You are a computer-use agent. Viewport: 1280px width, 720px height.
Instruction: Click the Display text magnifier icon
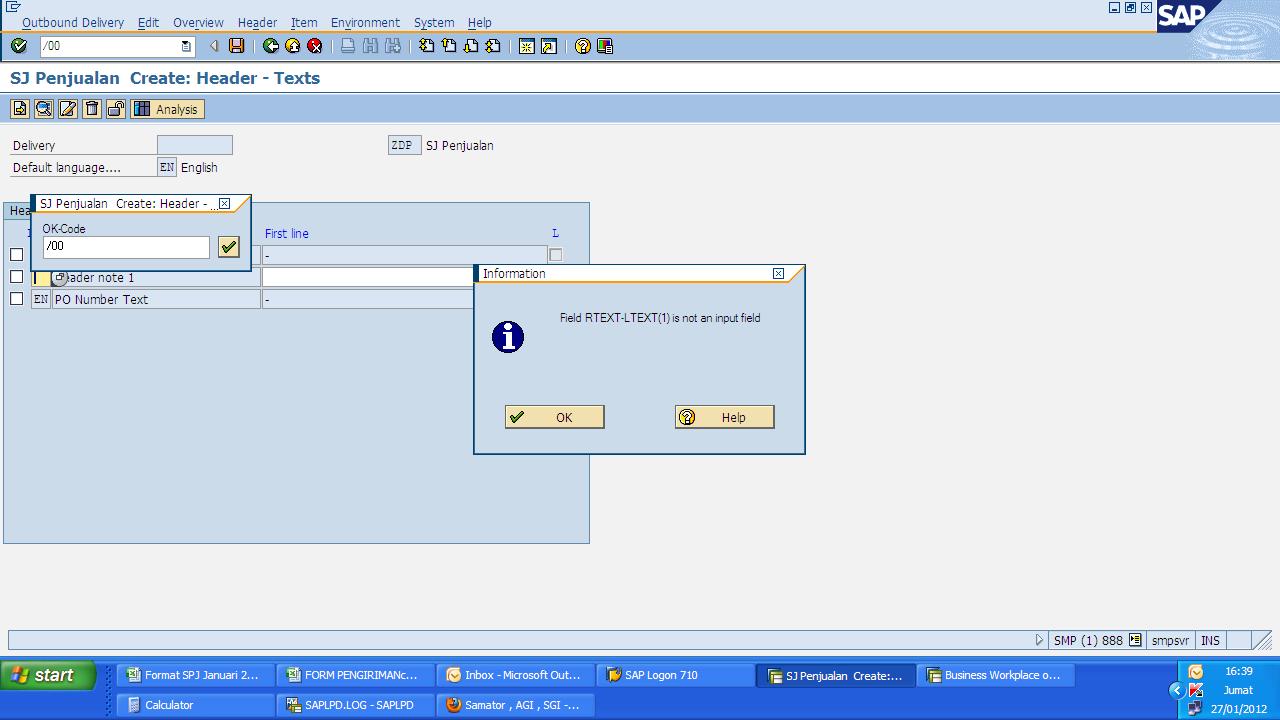pos(44,109)
